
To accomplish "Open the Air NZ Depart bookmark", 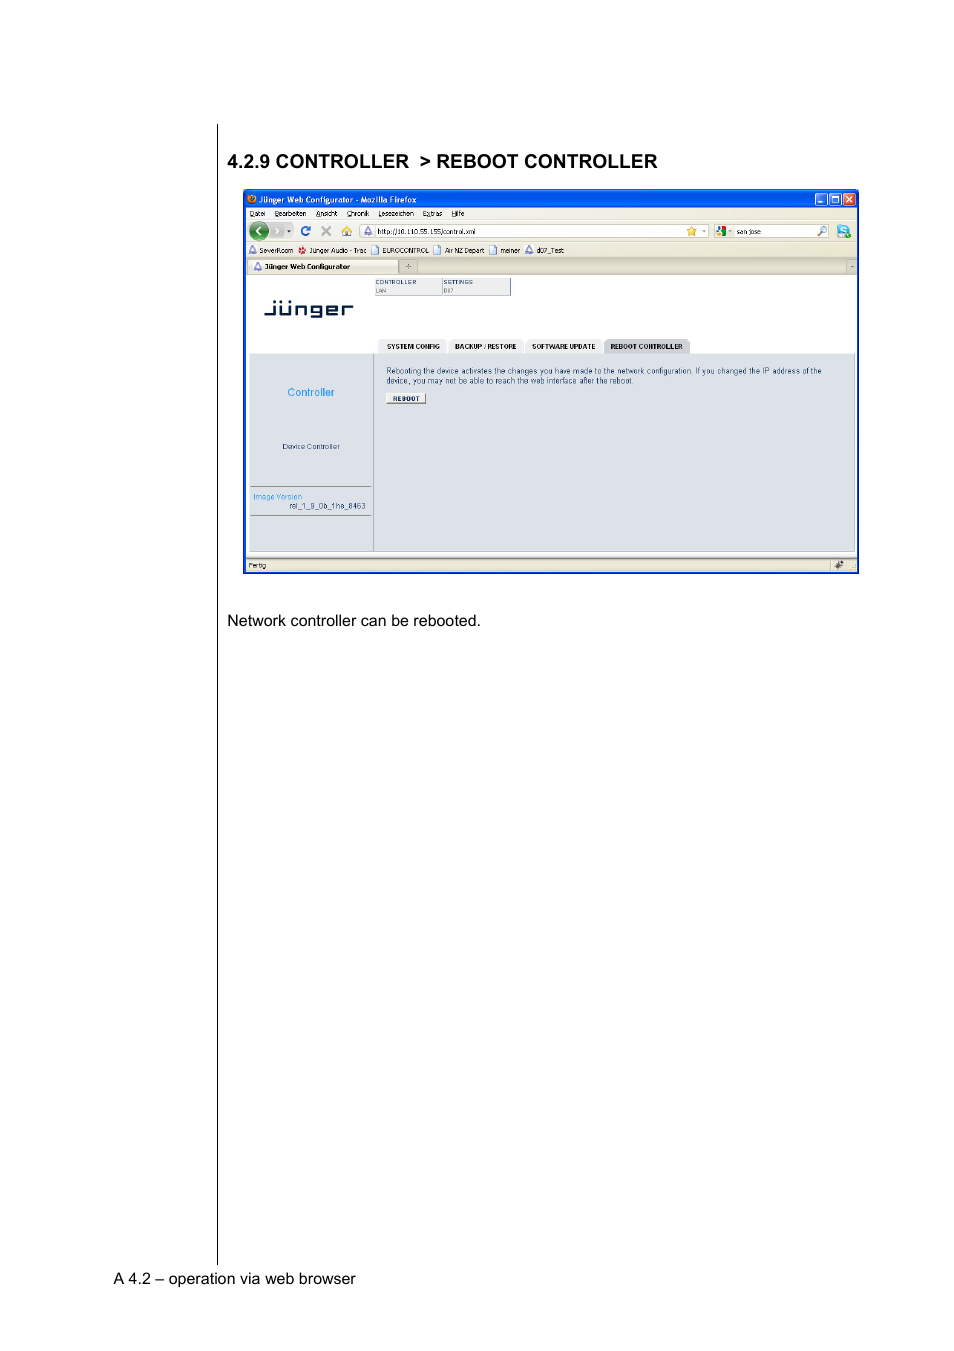I will 459,250.
